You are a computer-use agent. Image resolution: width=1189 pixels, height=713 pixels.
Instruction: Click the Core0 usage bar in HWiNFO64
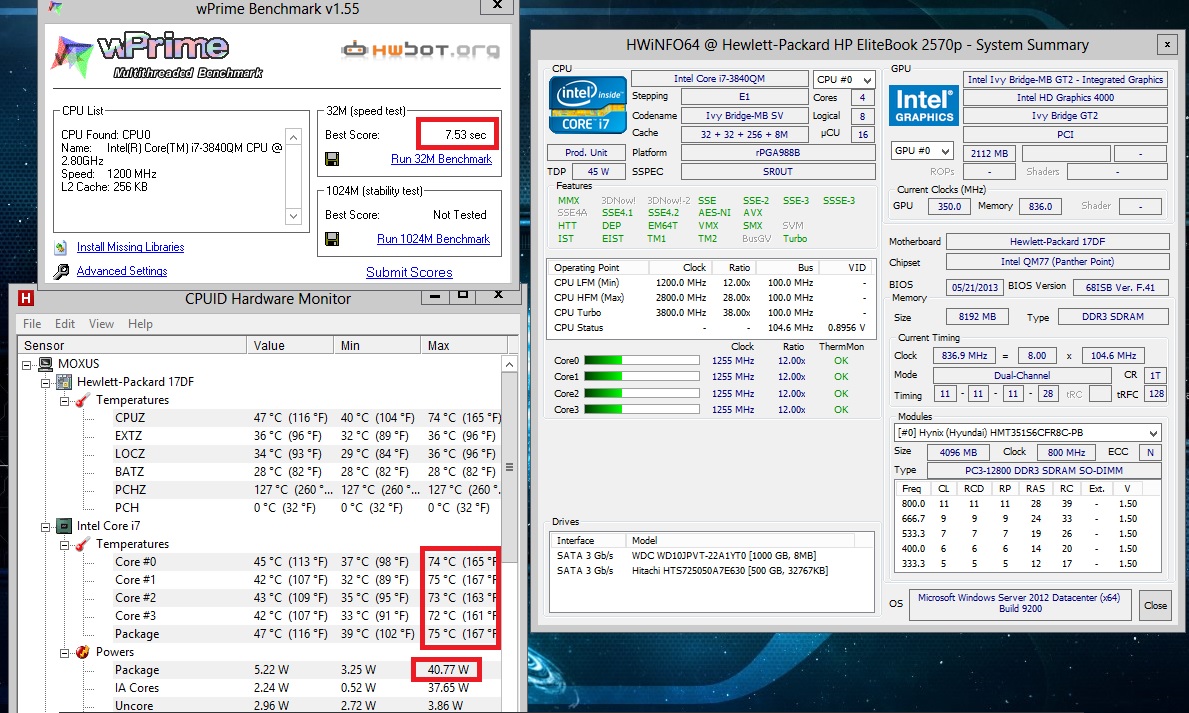(642, 360)
